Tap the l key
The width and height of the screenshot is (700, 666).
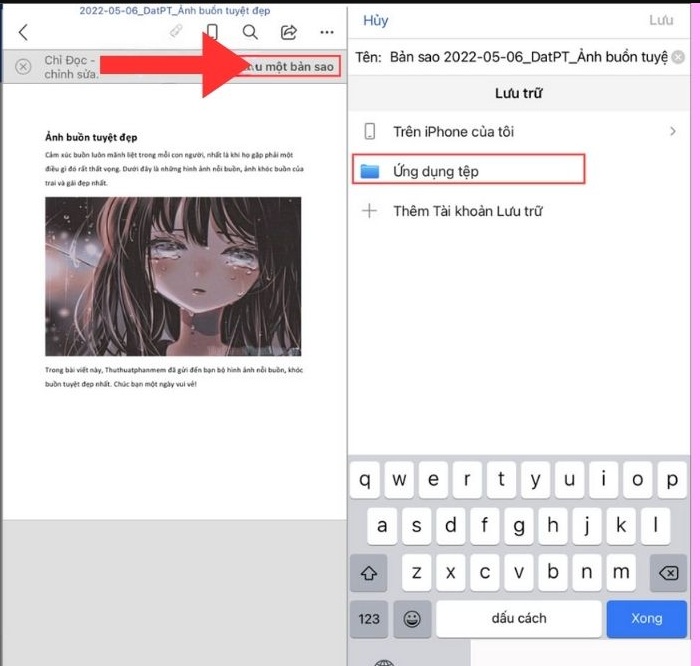[655, 526]
